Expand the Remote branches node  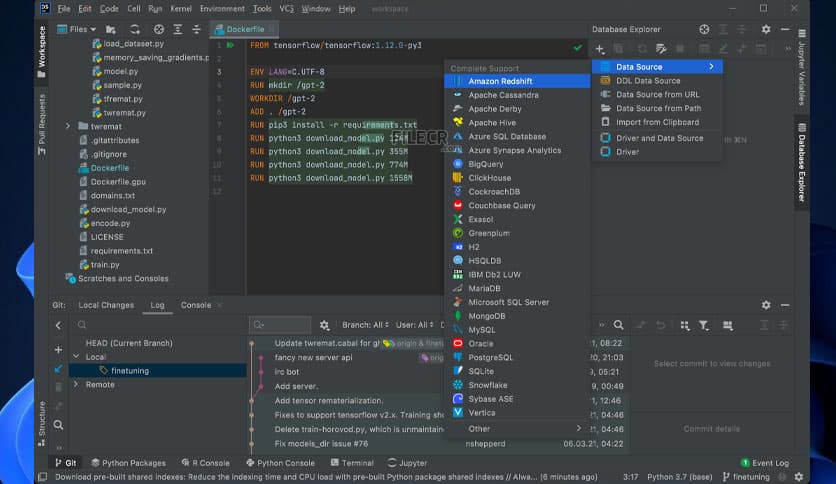click(76, 384)
